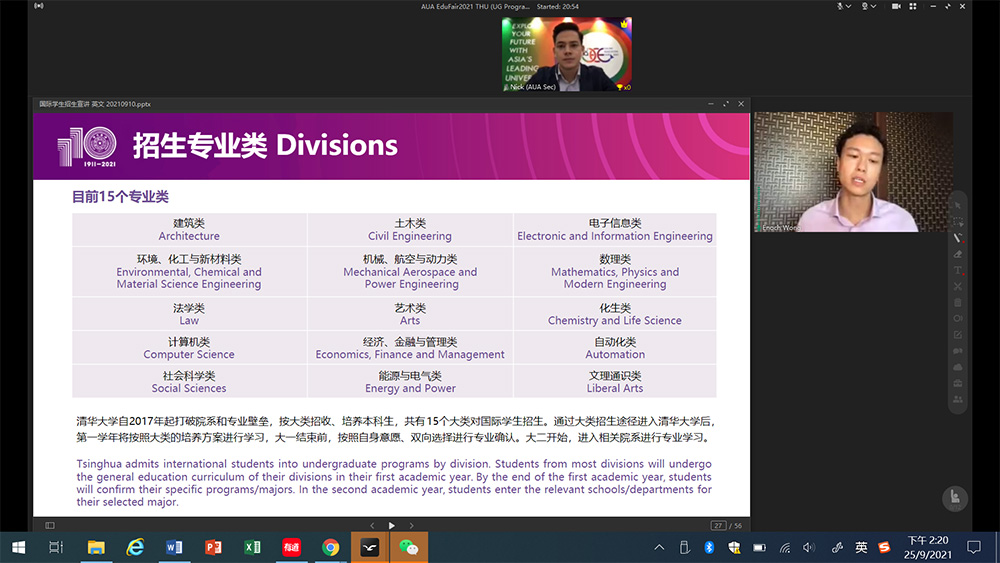Open webcam options dropdown arrow
Image resolution: width=1000 pixels, height=563 pixels.
(x=874, y=6)
